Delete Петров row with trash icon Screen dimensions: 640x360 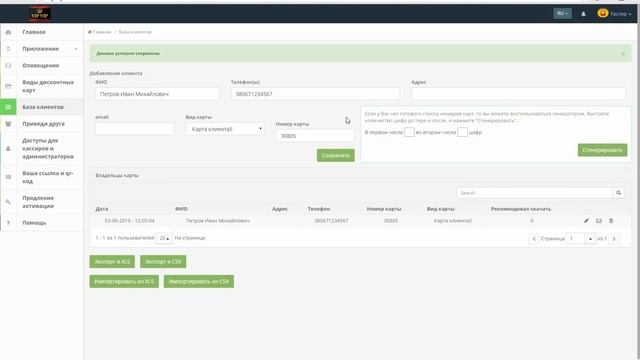611,220
